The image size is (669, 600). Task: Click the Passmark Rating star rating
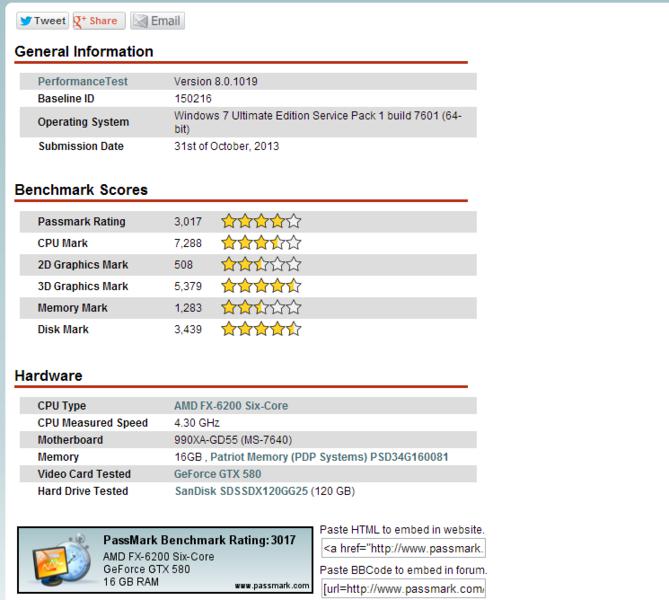tap(261, 221)
